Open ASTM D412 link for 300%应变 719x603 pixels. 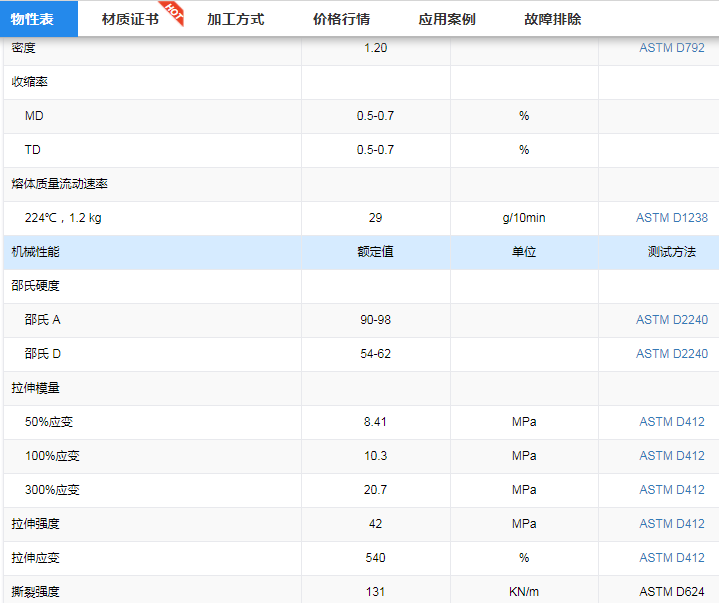[671, 490]
